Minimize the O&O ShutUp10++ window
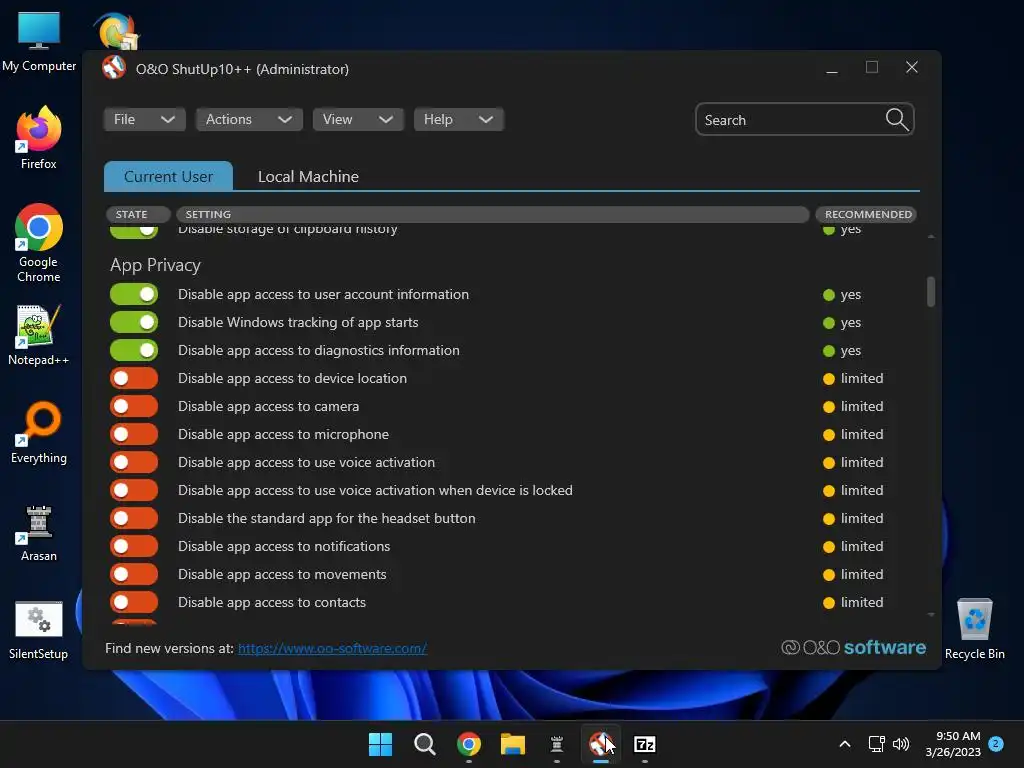This screenshot has width=1024, height=768. tap(831, 68)
